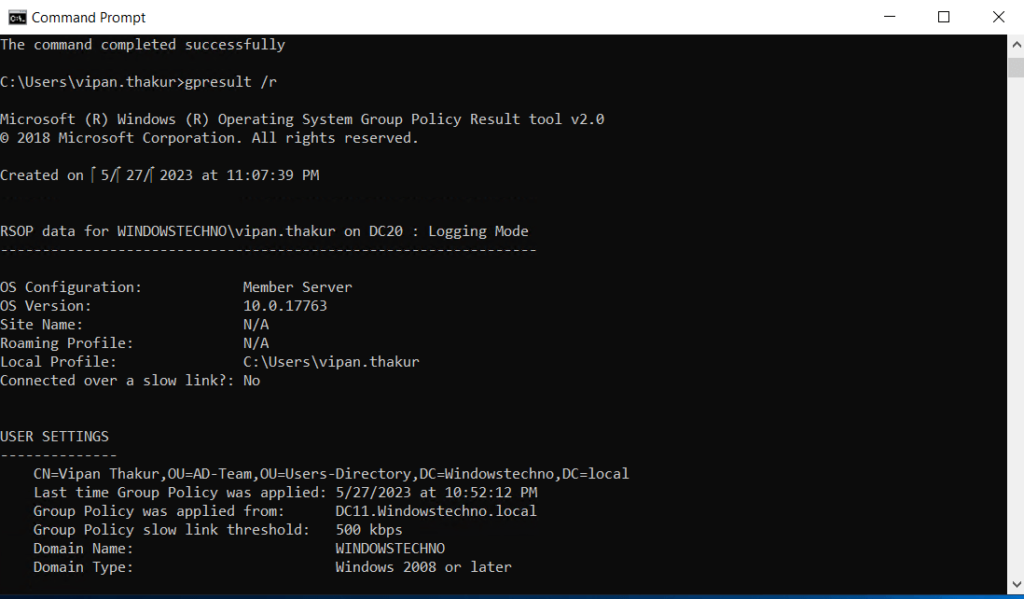Image resolution: width=1024 pixels, height=599 pixels.
Task: Click "The command completed successfully" line
Action: click(142, 44)
